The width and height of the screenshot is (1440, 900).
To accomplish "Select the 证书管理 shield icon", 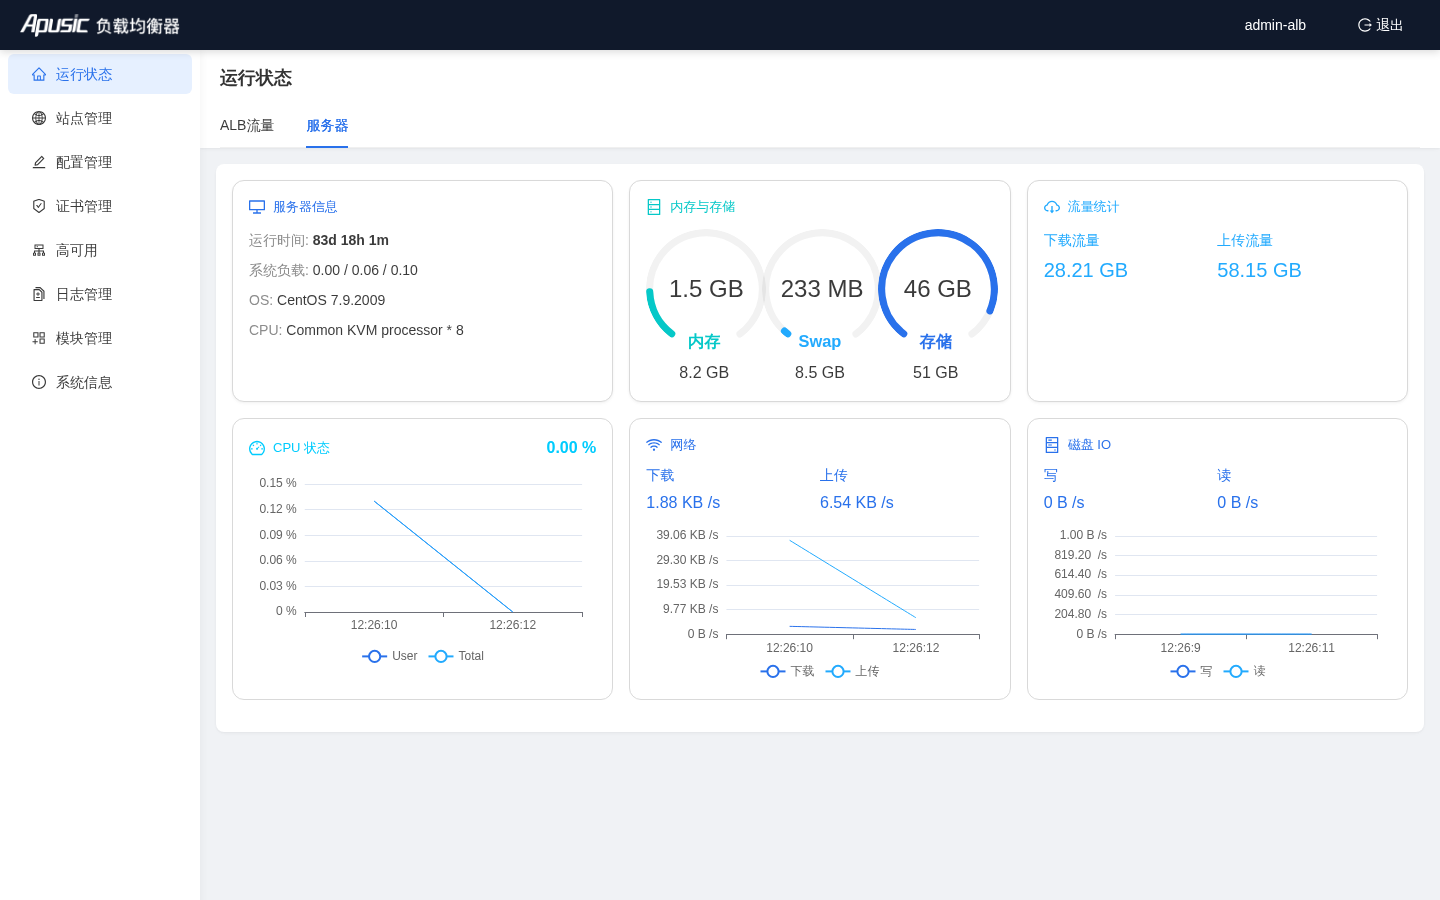I will 39,206.
